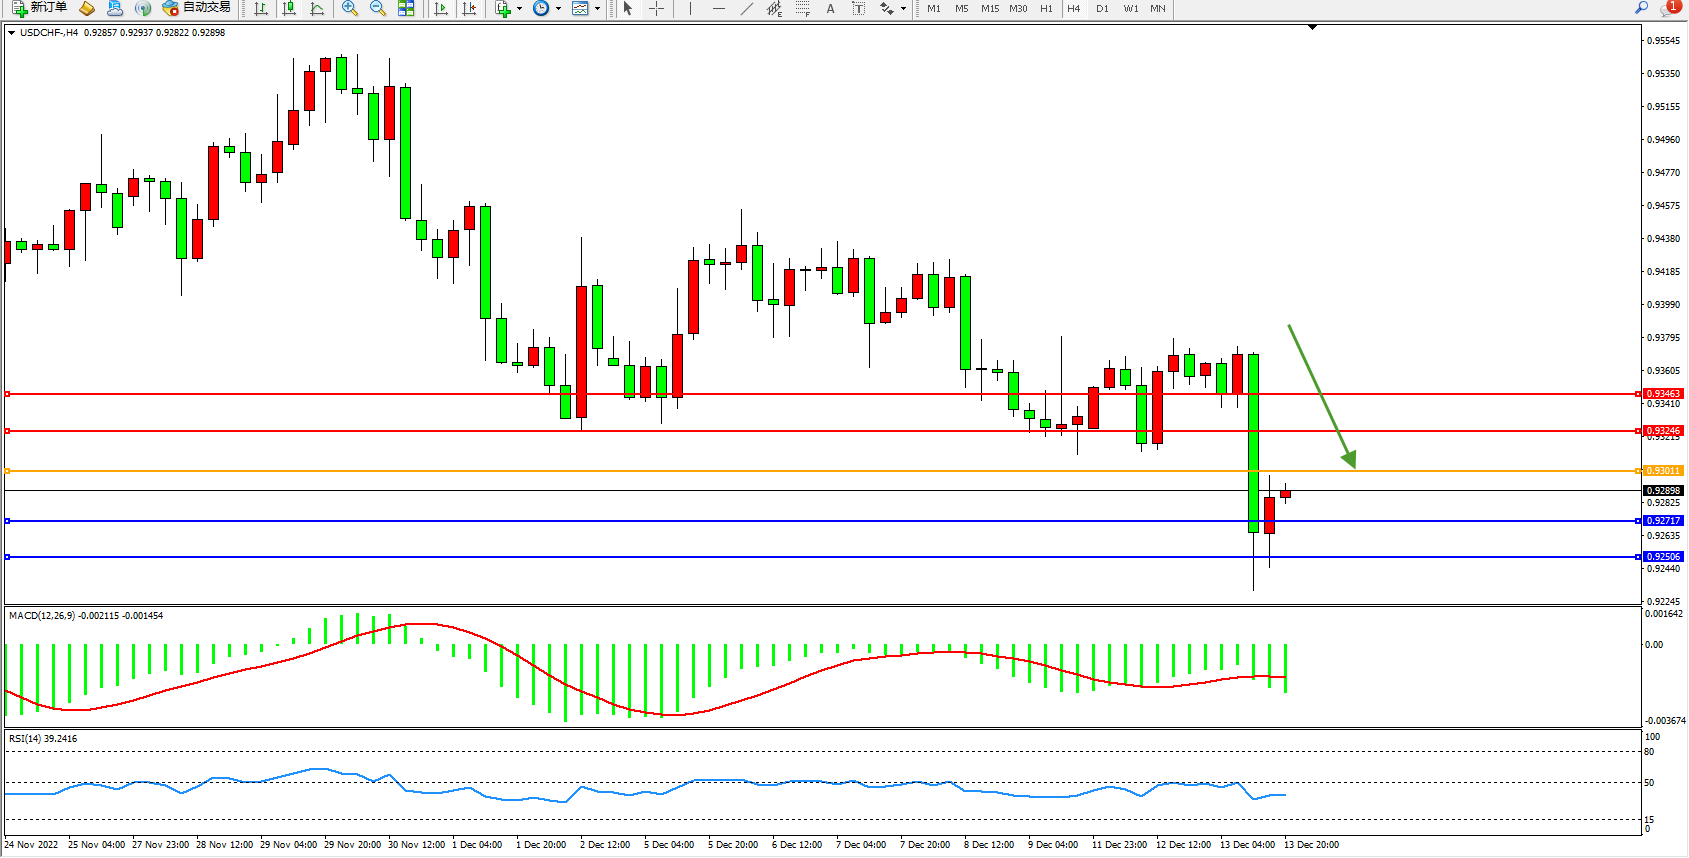Select the Fibonacci retracement tool
Image resolution: width=1689 pixels, height=858 pixels.
(x=802, y=8)
